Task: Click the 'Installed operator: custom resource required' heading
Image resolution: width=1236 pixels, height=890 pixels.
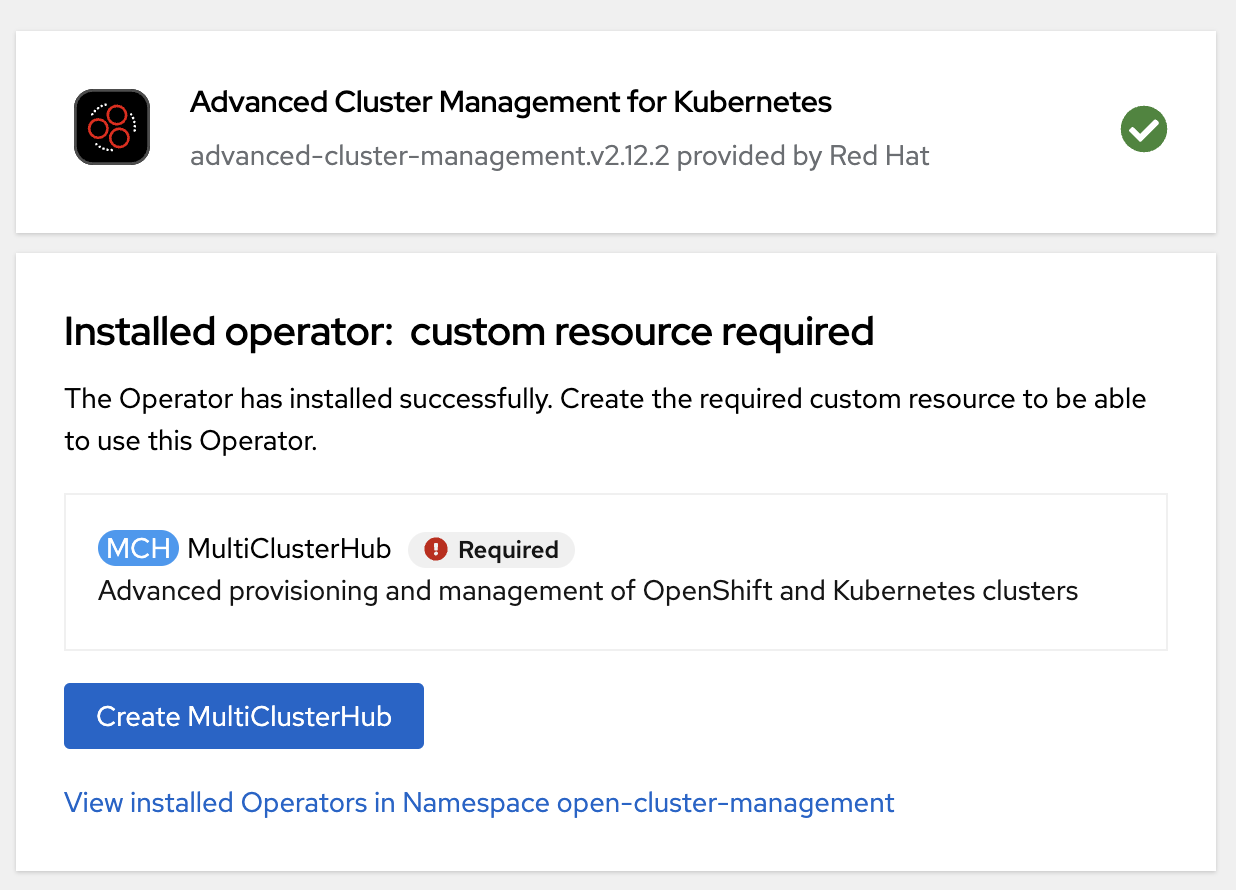Action: [469, 332]
